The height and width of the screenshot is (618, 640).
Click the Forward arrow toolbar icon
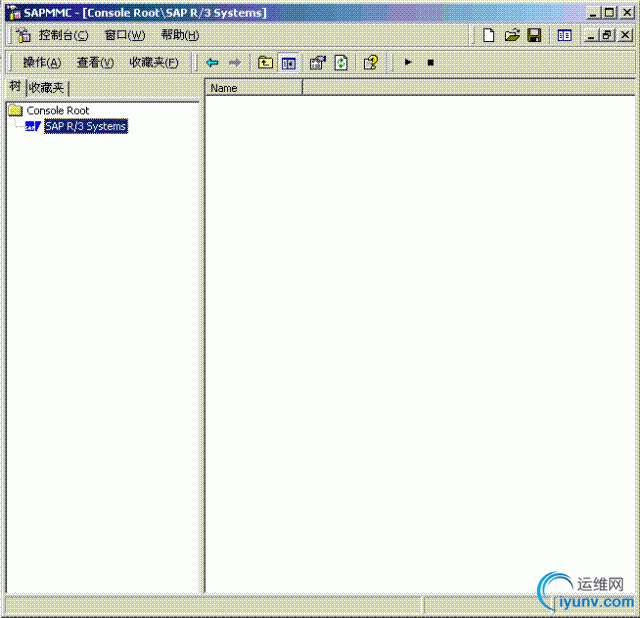(235, 63)
